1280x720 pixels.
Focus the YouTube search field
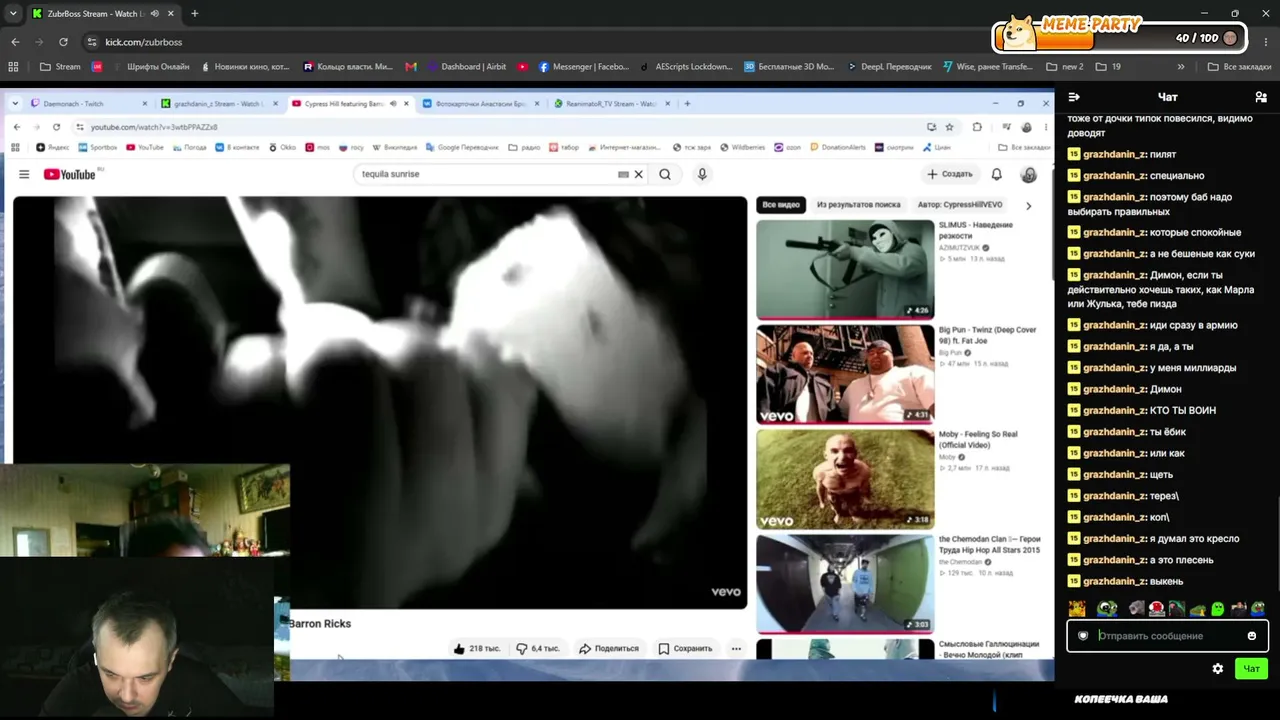click(487, 174)
